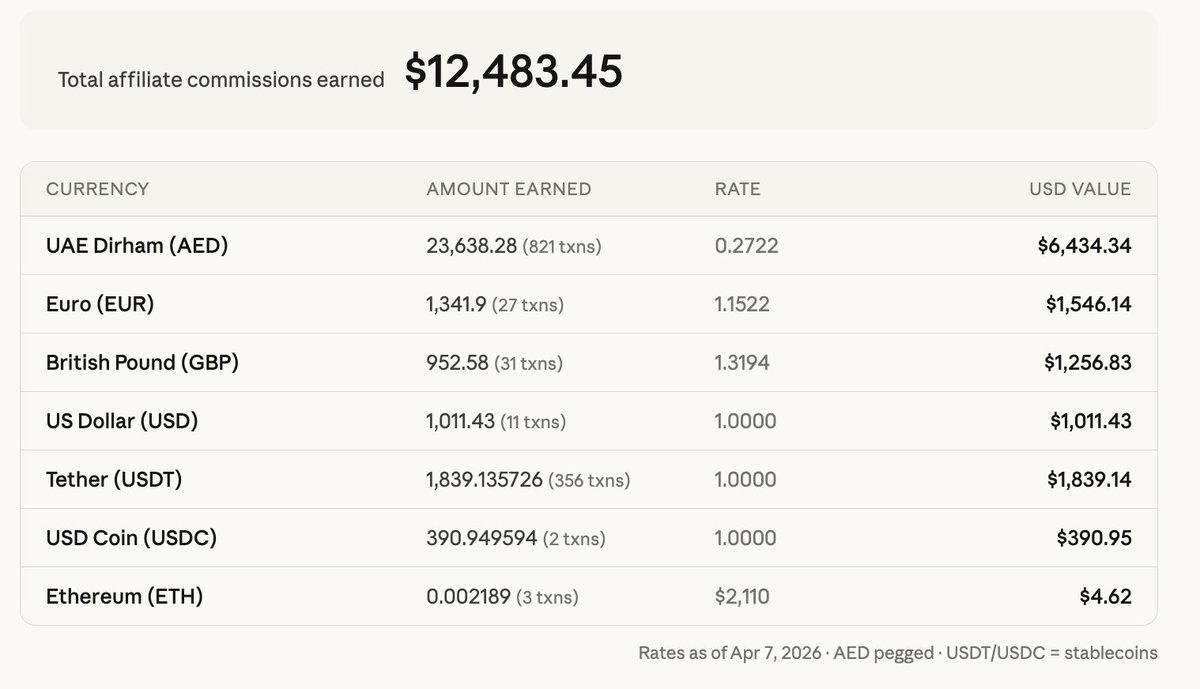The width and height of the screenshot is (1200, 689).
Task: Click the Rates as of Apr 7 footnote
Action: point(898,653)
